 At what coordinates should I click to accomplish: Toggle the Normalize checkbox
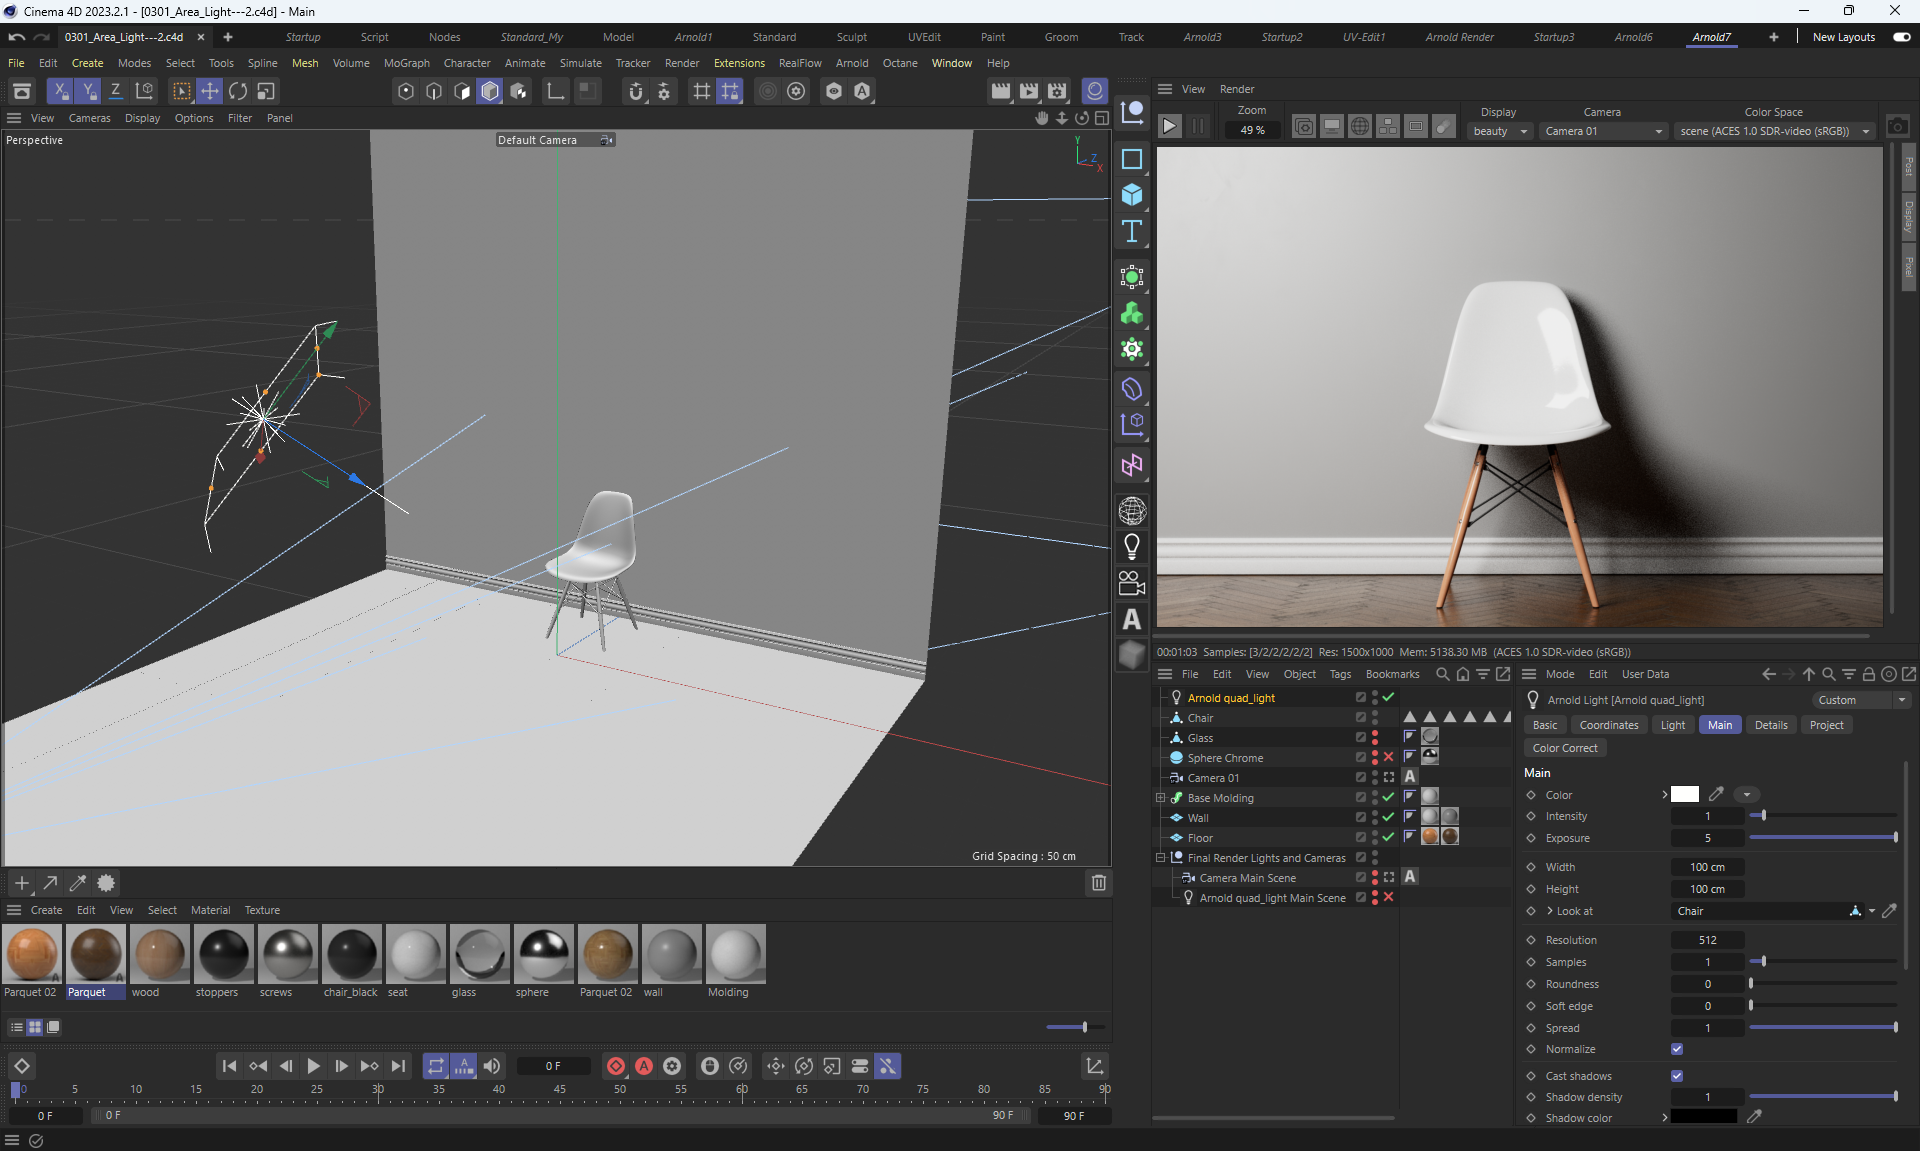1677,1049
